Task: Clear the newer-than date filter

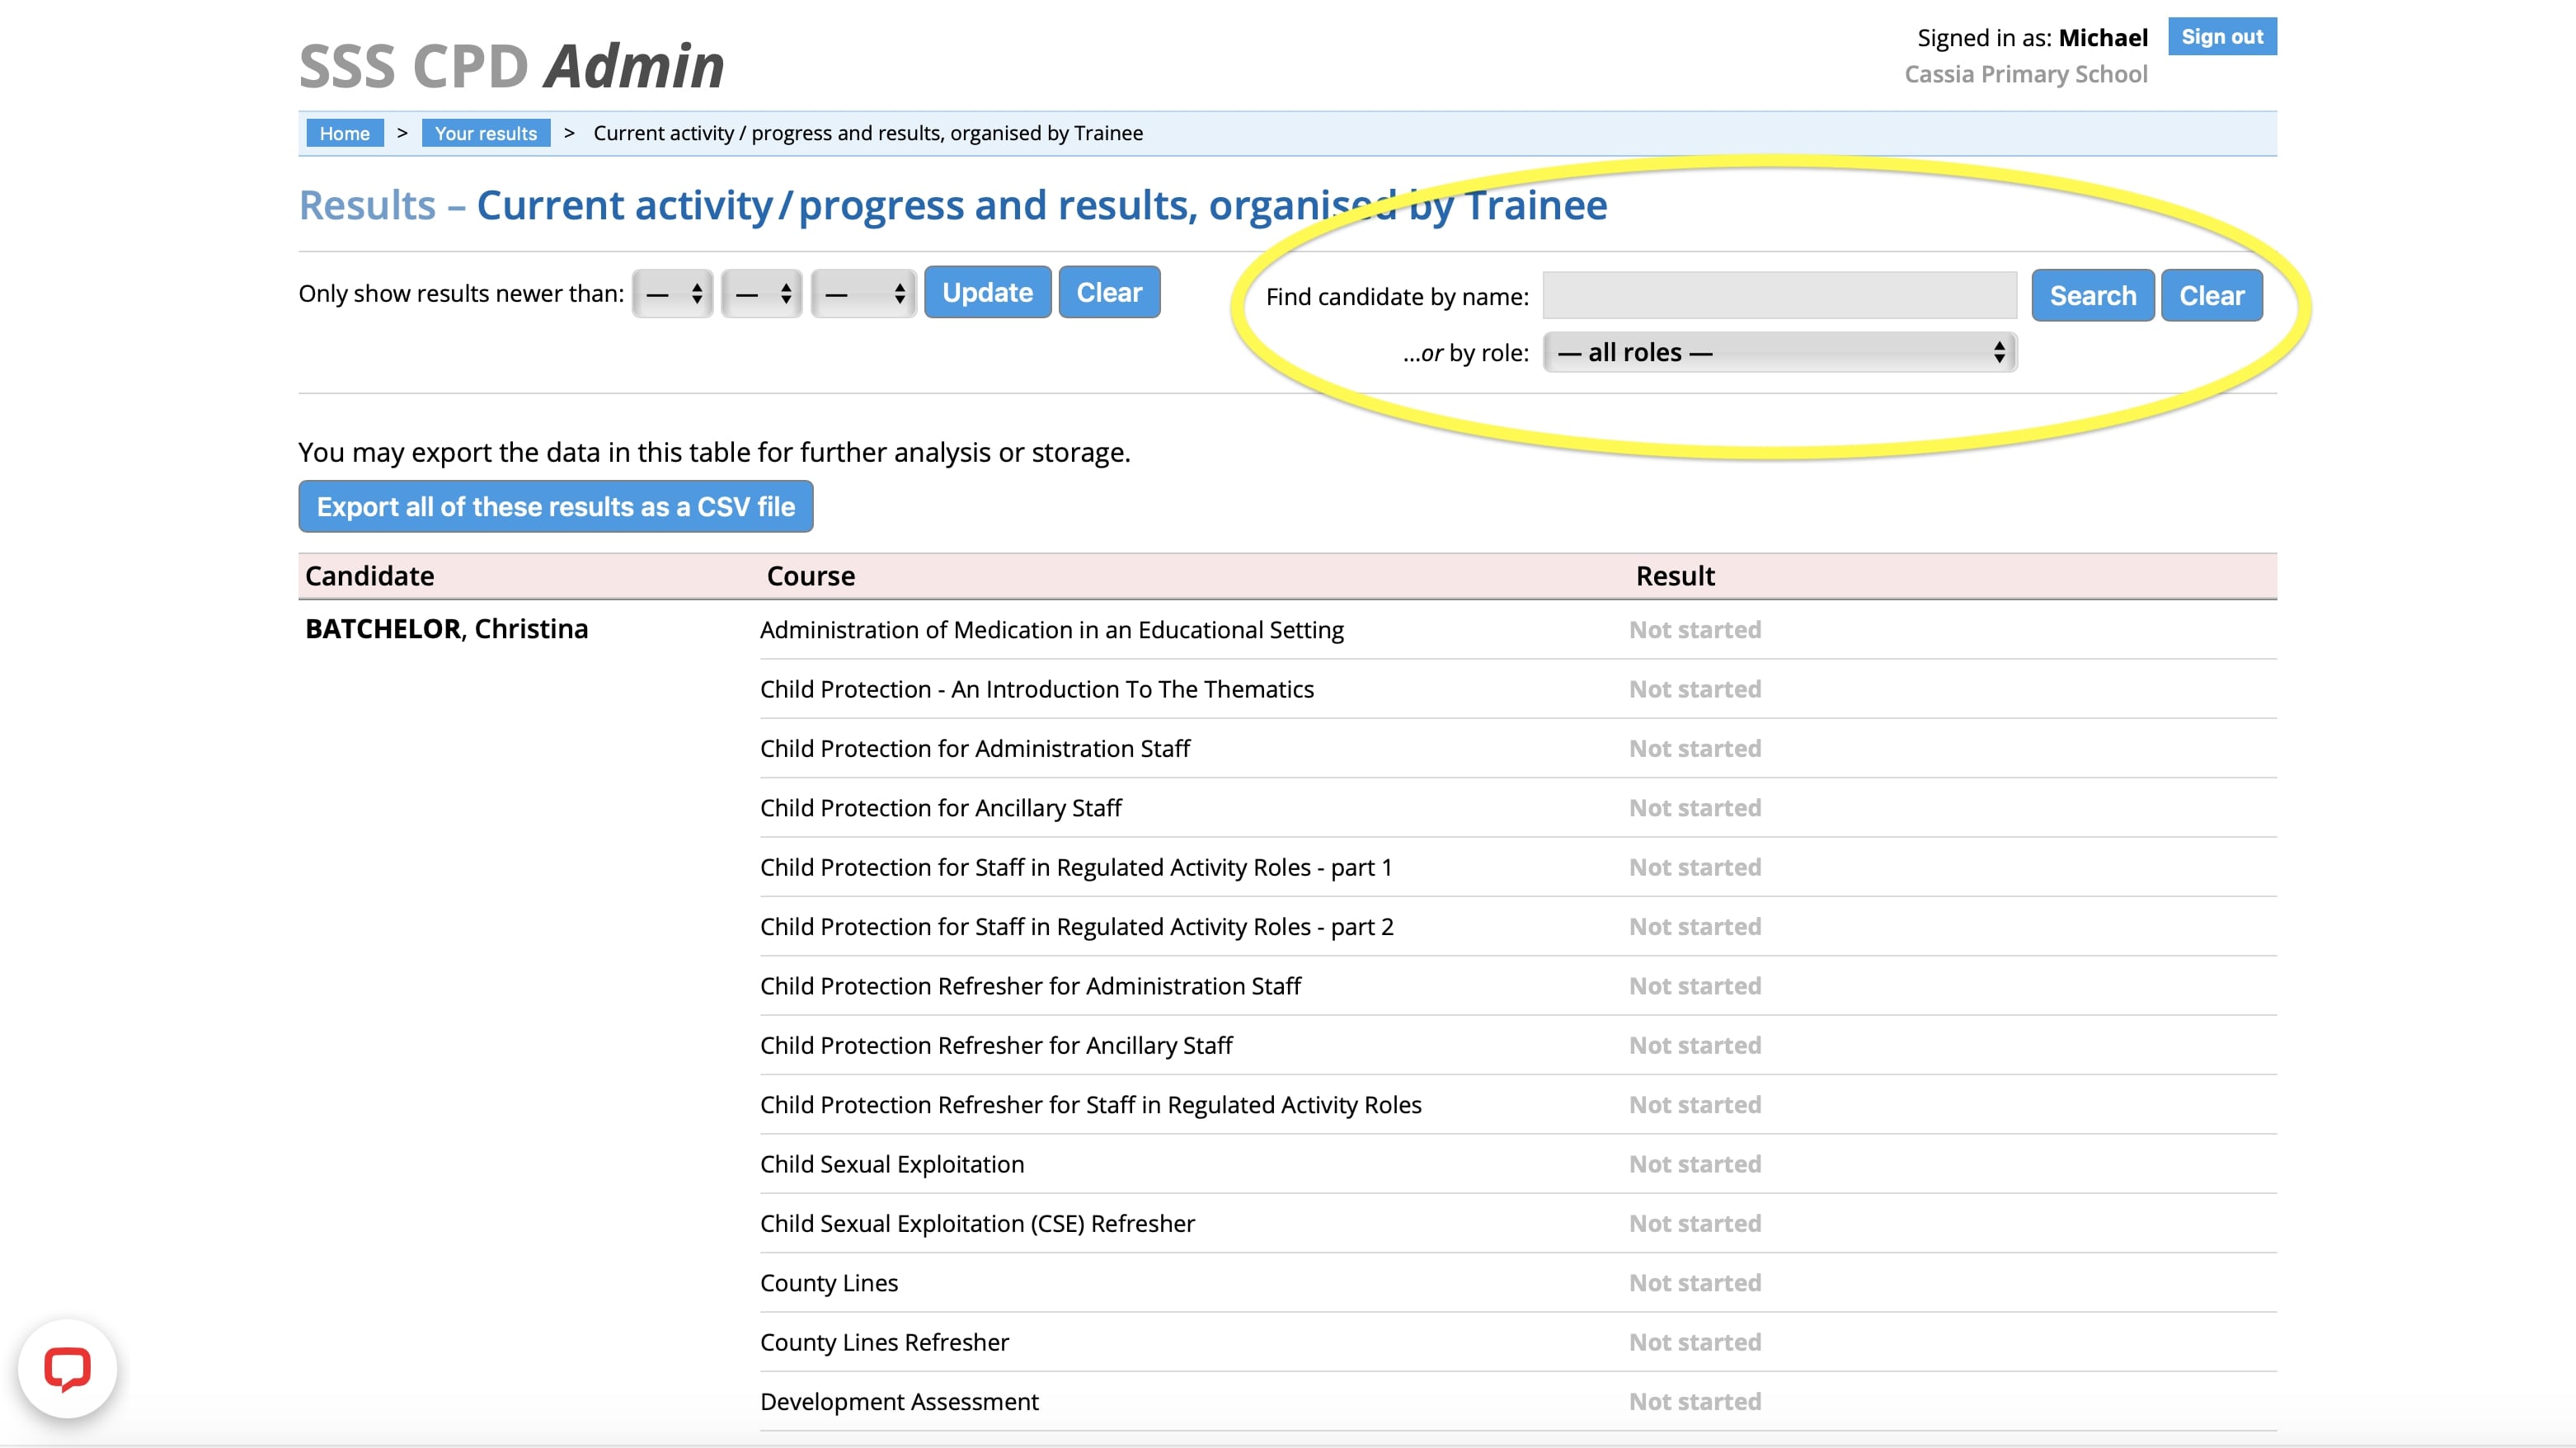Action: pos(1109,292)
